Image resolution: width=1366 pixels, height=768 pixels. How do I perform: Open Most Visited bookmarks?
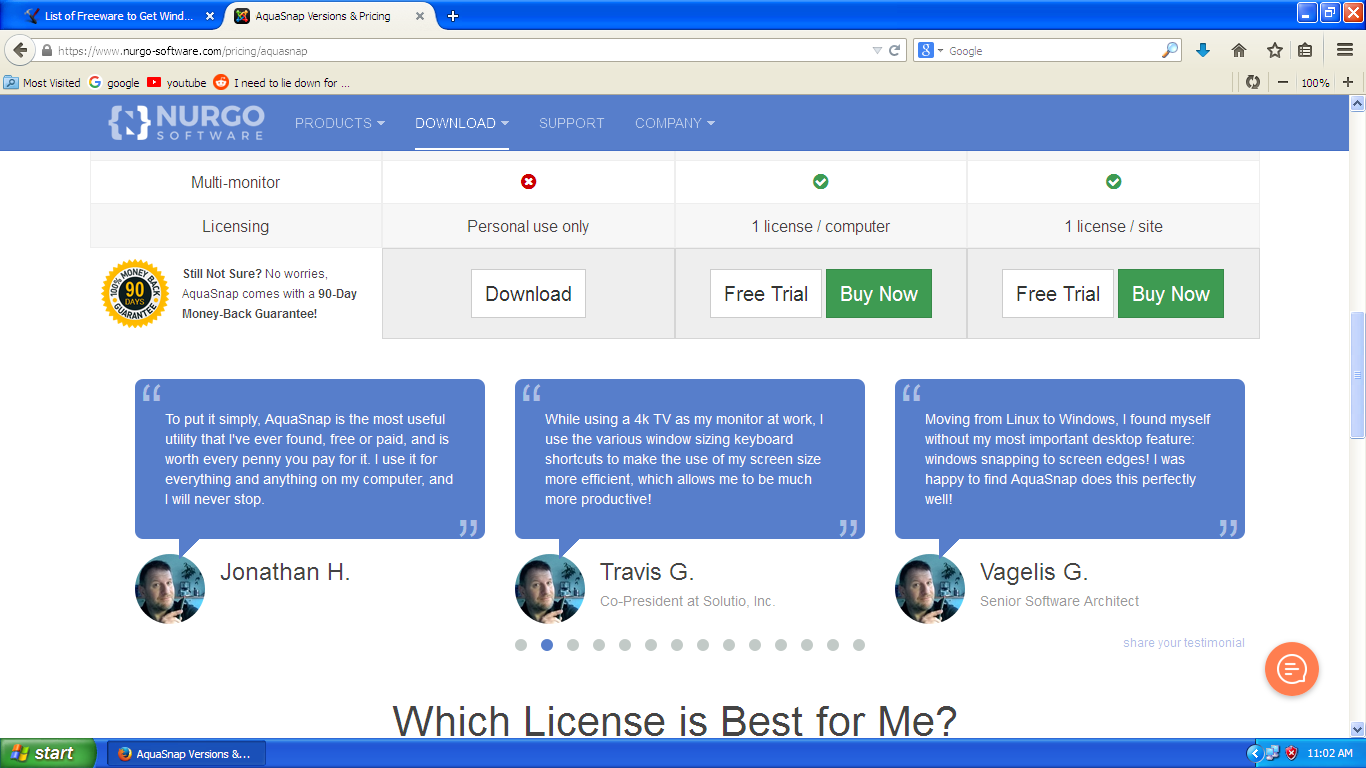point(42,83)
